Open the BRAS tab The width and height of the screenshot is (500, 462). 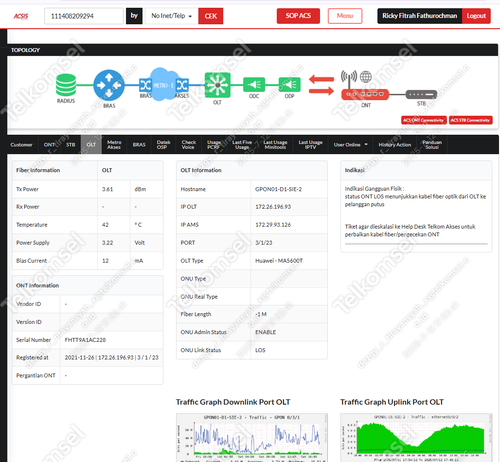pos(139,145)
